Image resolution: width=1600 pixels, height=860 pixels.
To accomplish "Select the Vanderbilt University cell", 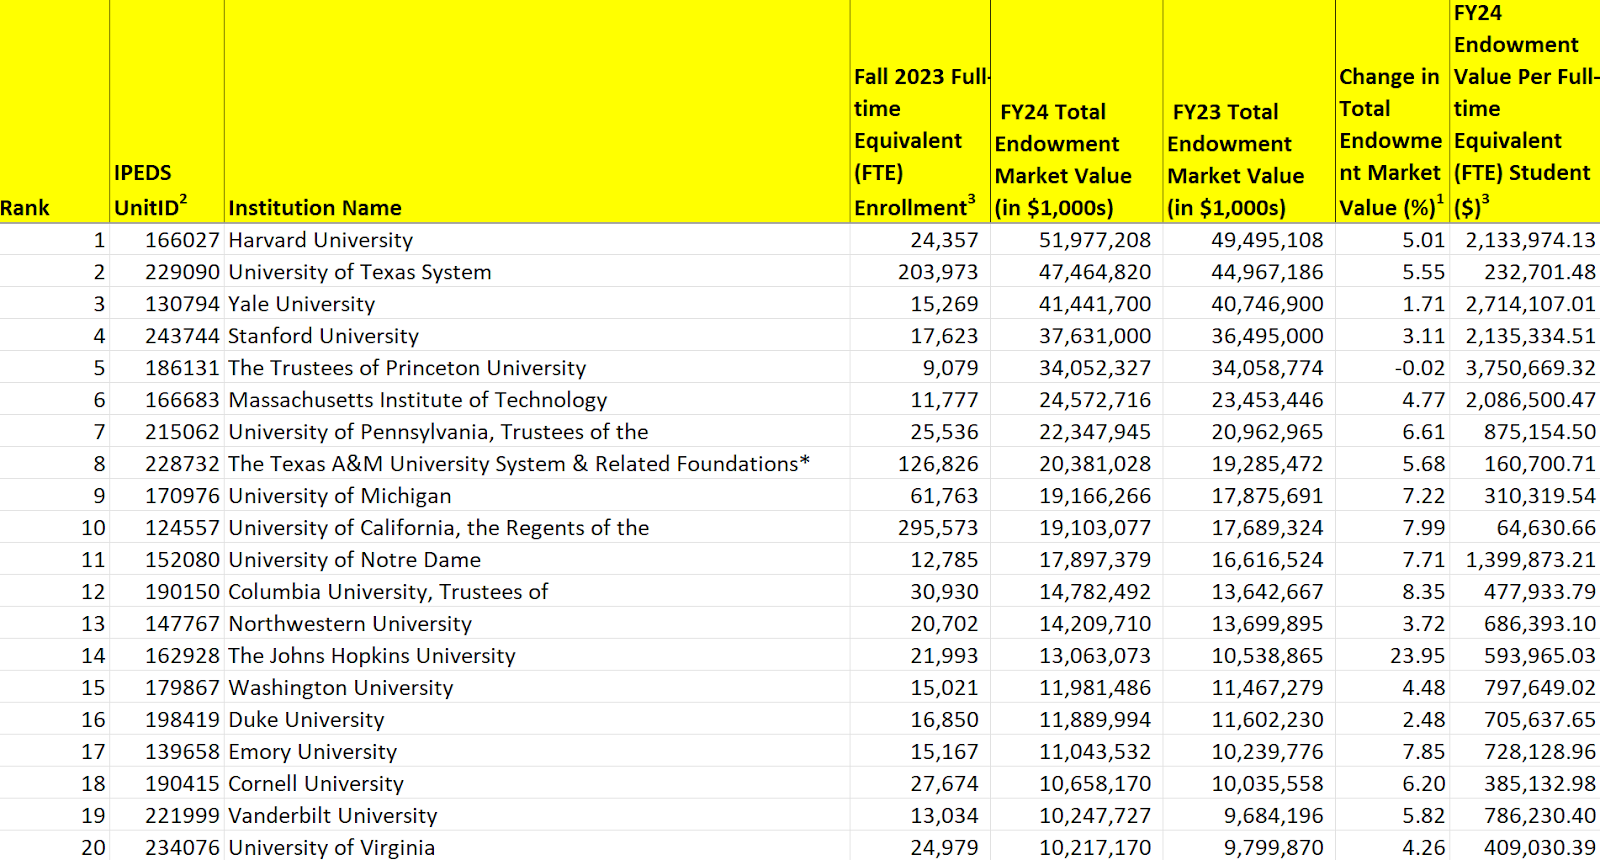I will tap(537, 815).
